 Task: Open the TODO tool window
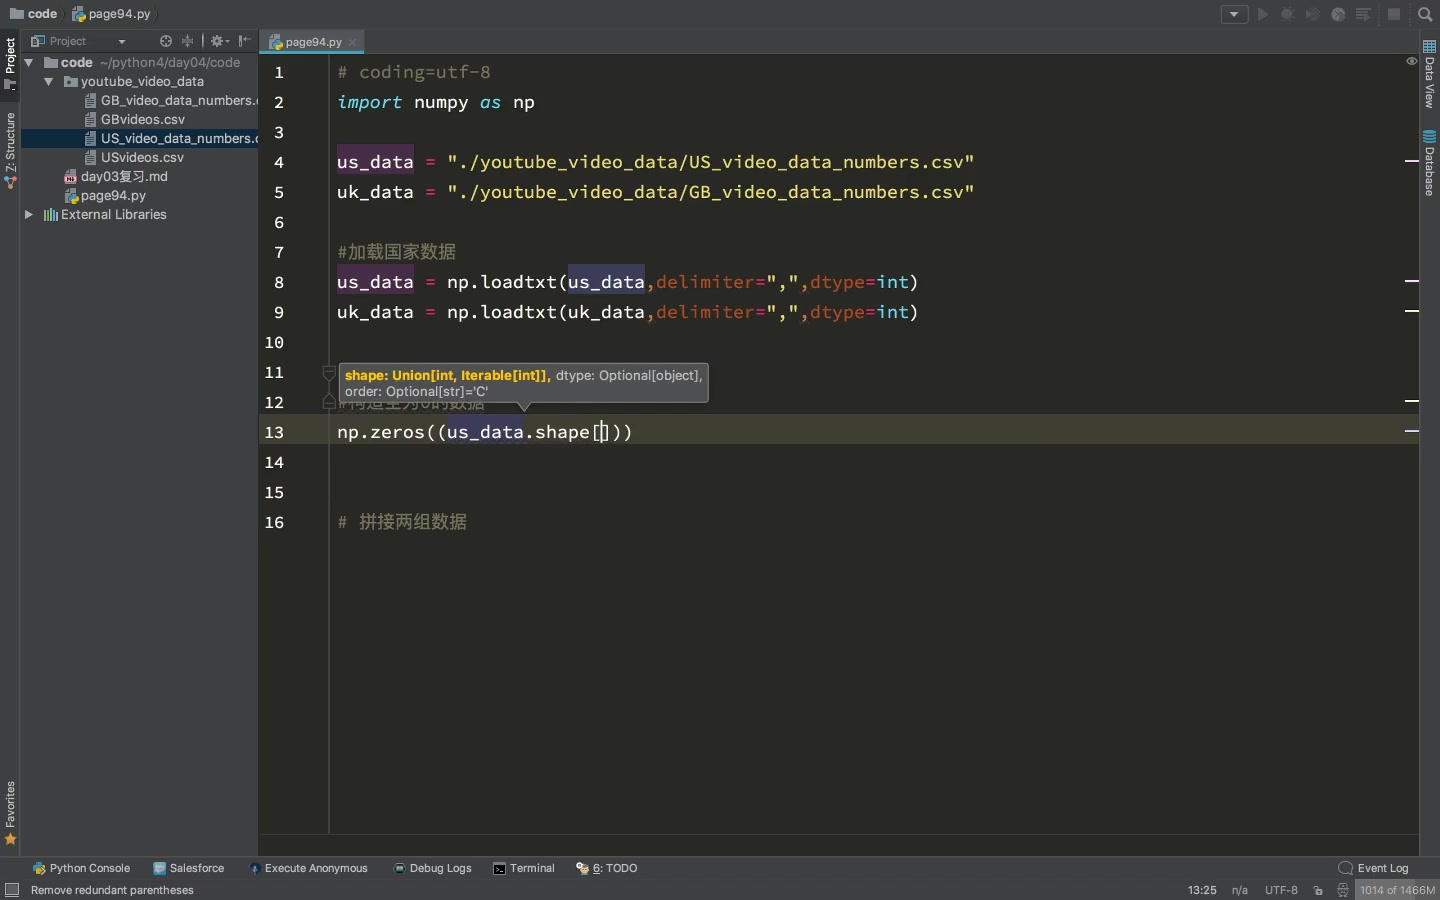click(x=607, y=868)
